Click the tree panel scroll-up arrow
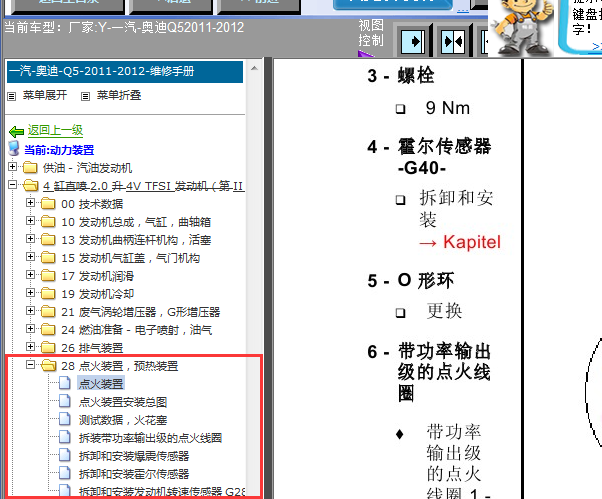The image size is (602, 499). 254,69
